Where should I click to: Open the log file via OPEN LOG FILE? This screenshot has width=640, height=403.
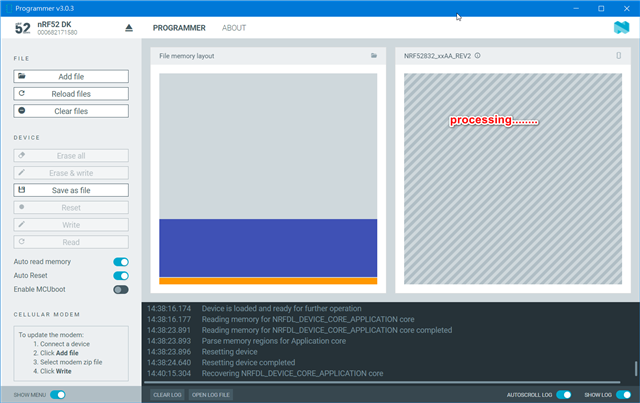[211, 395]
